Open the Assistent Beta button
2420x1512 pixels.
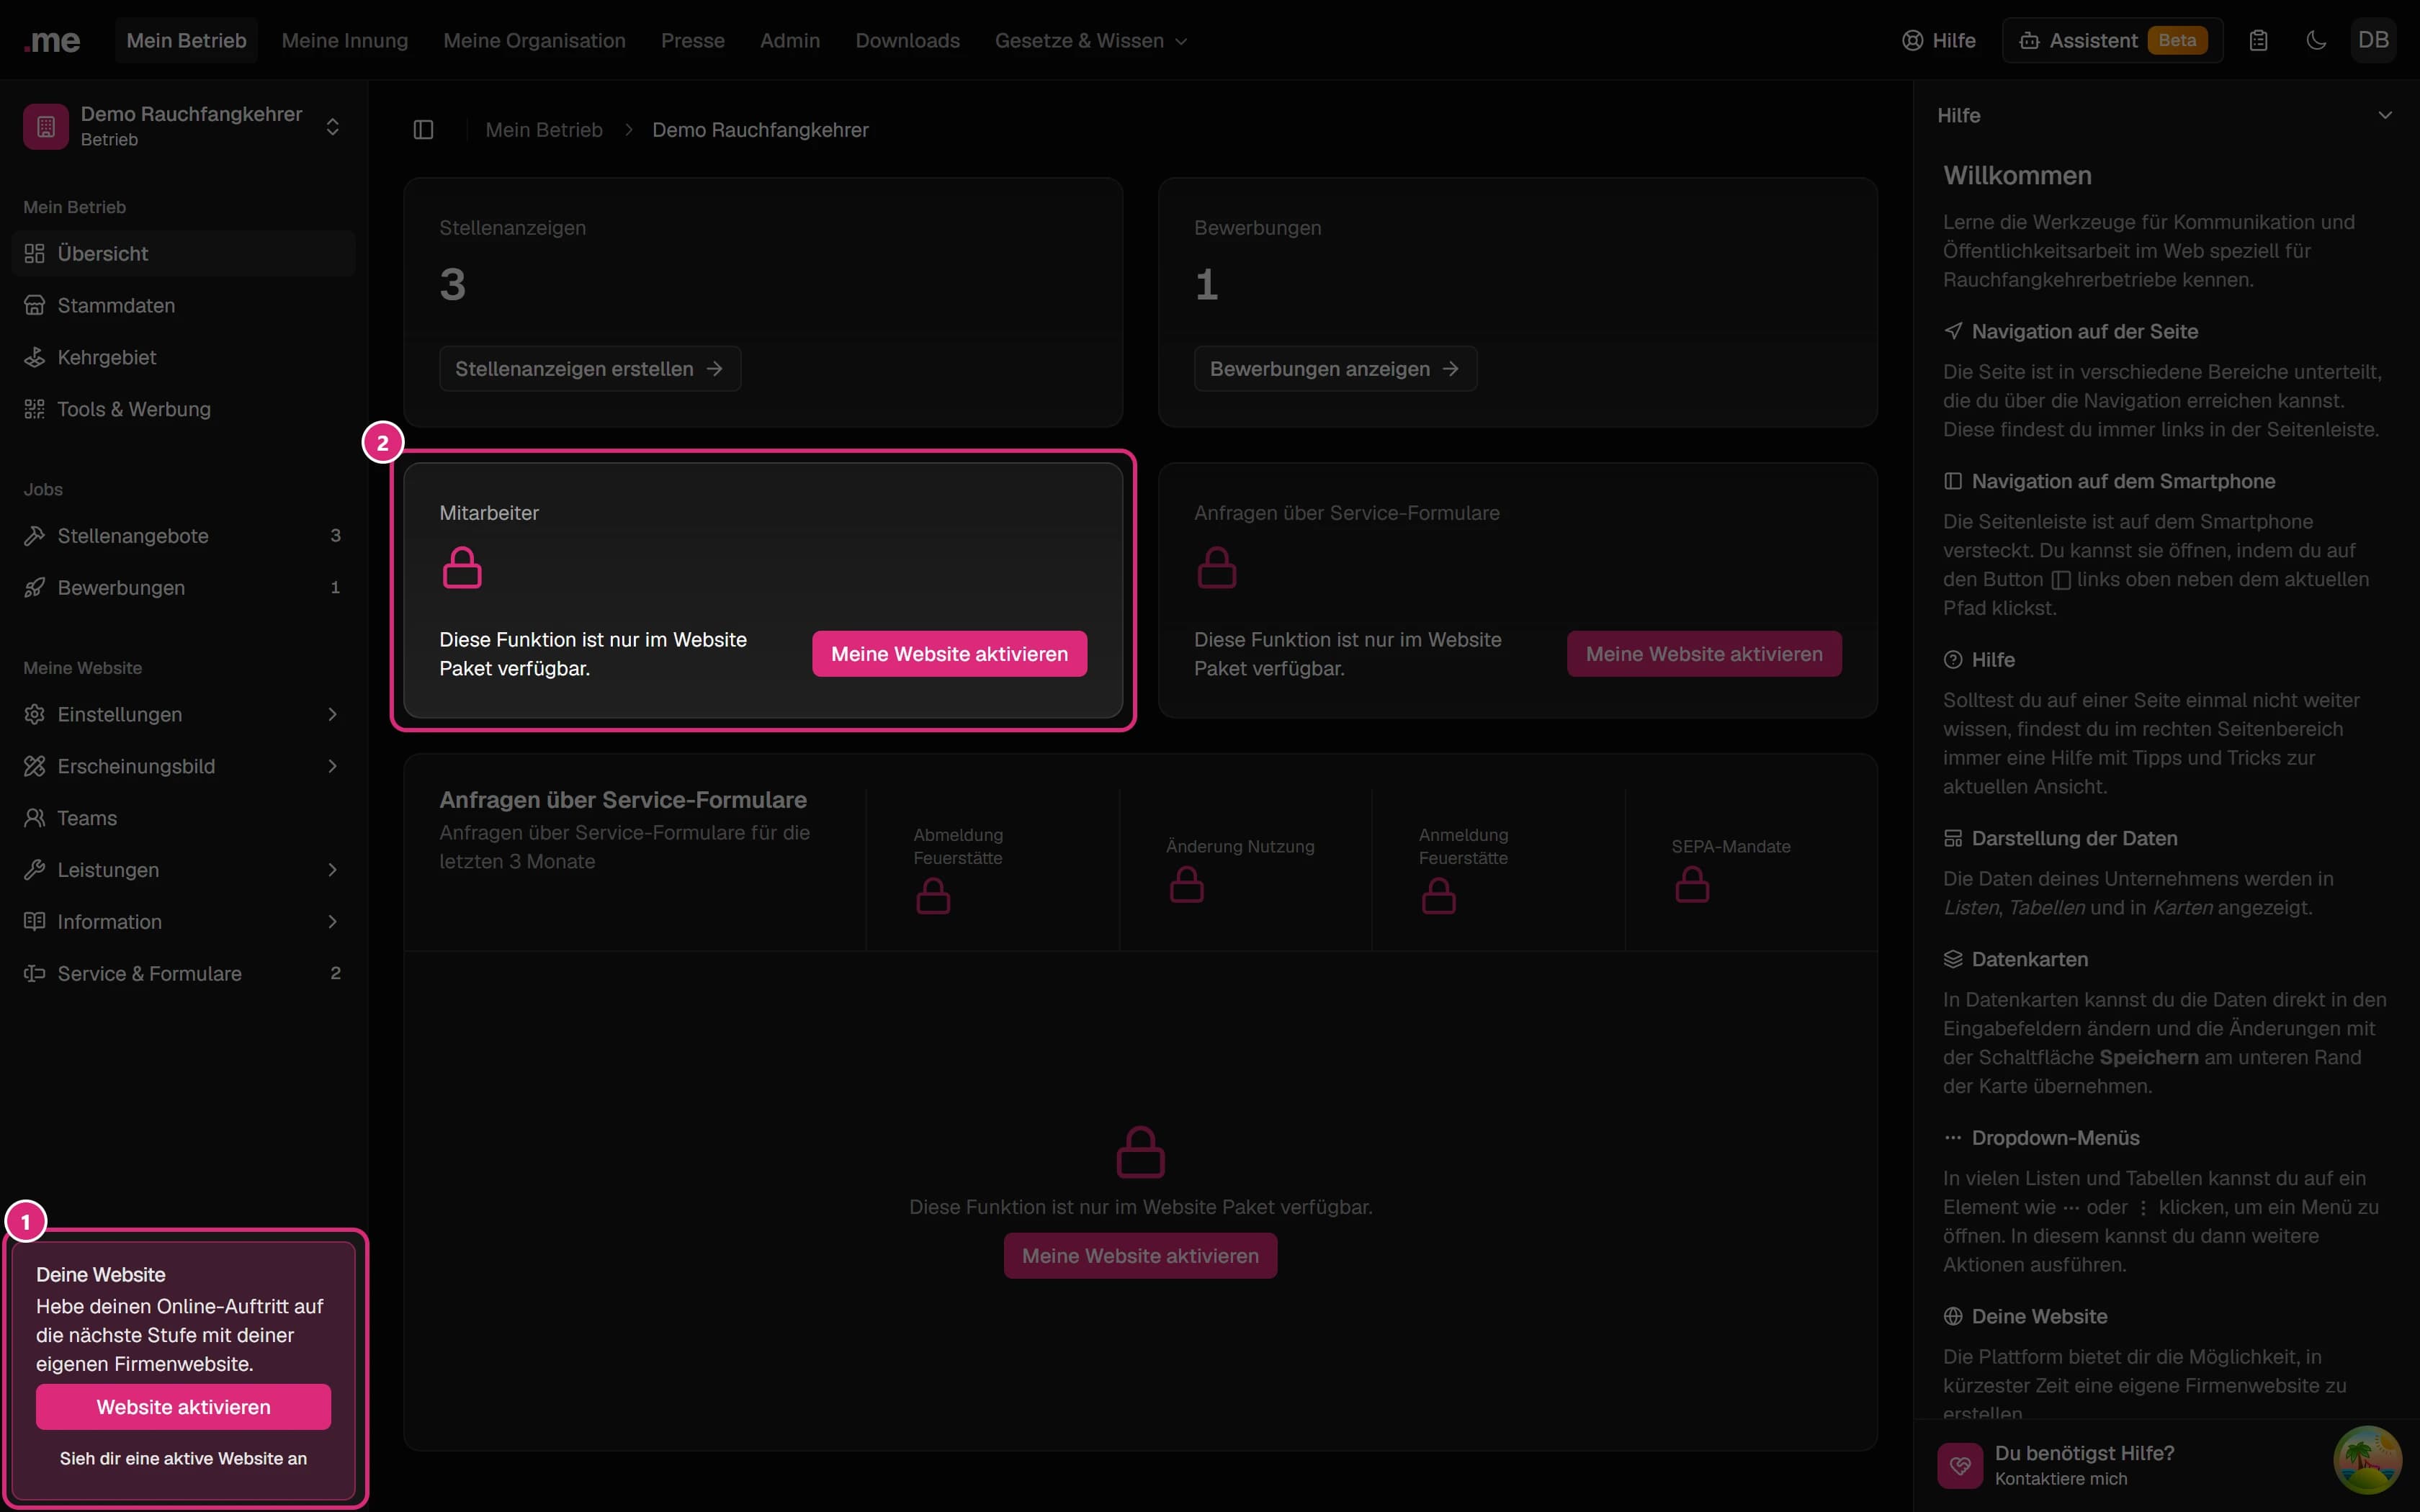2112,41
